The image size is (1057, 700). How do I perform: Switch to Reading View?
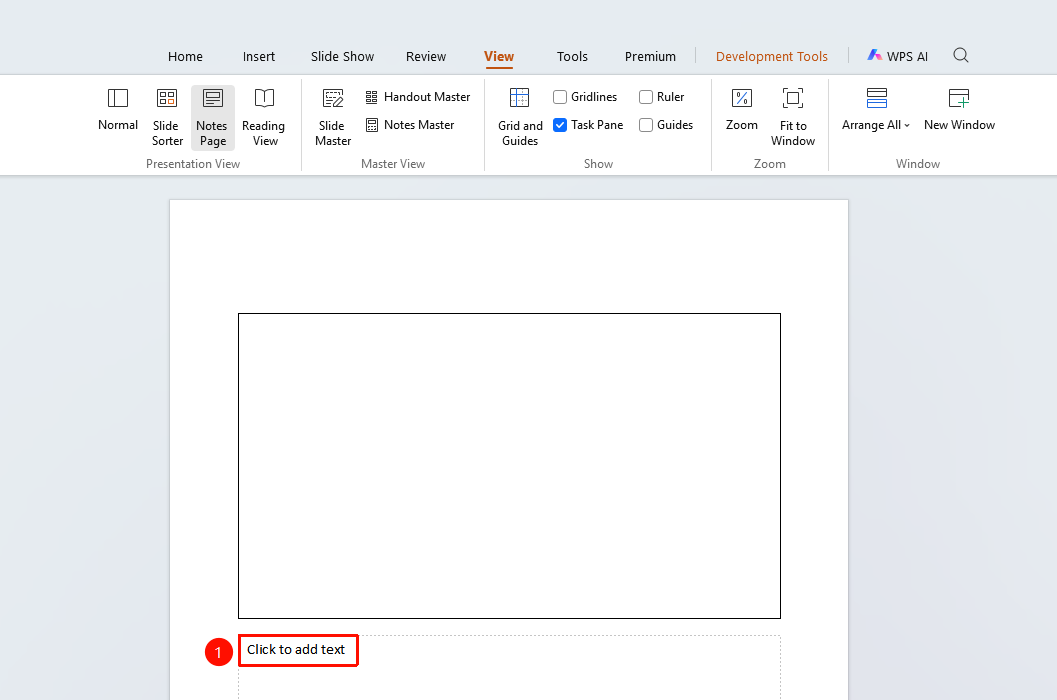click(264, 117)
